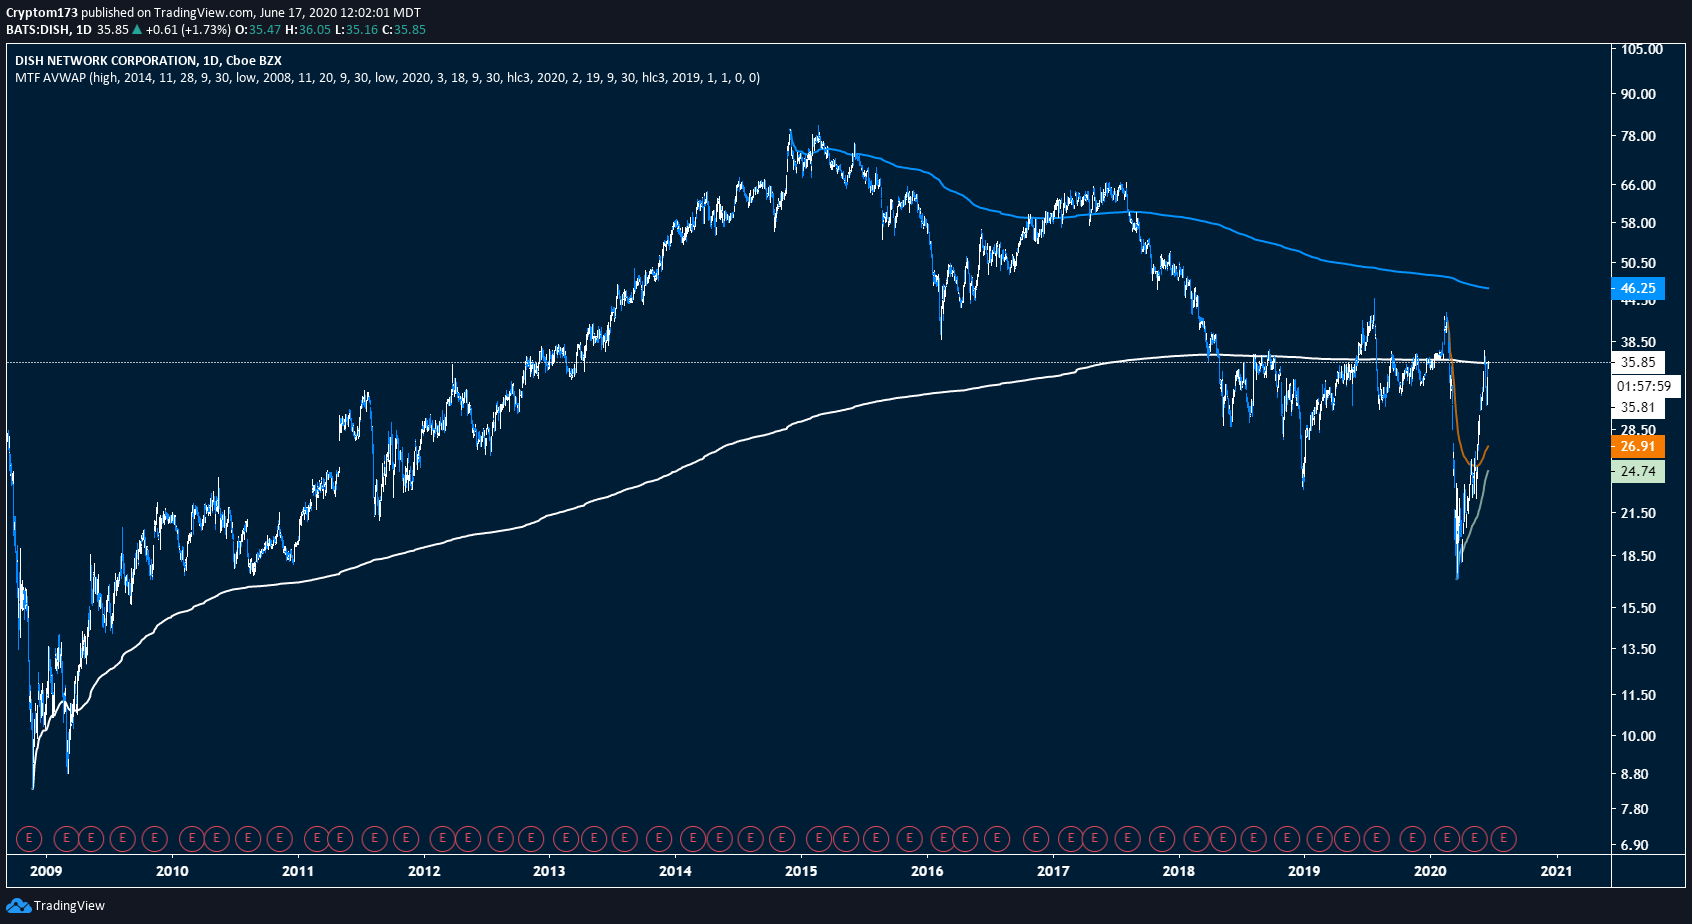Image resolution: width=1692 pixels, height=924 pixels.
Task: Click the 38.50 price axis label
Action: [x=1638, y=342]
